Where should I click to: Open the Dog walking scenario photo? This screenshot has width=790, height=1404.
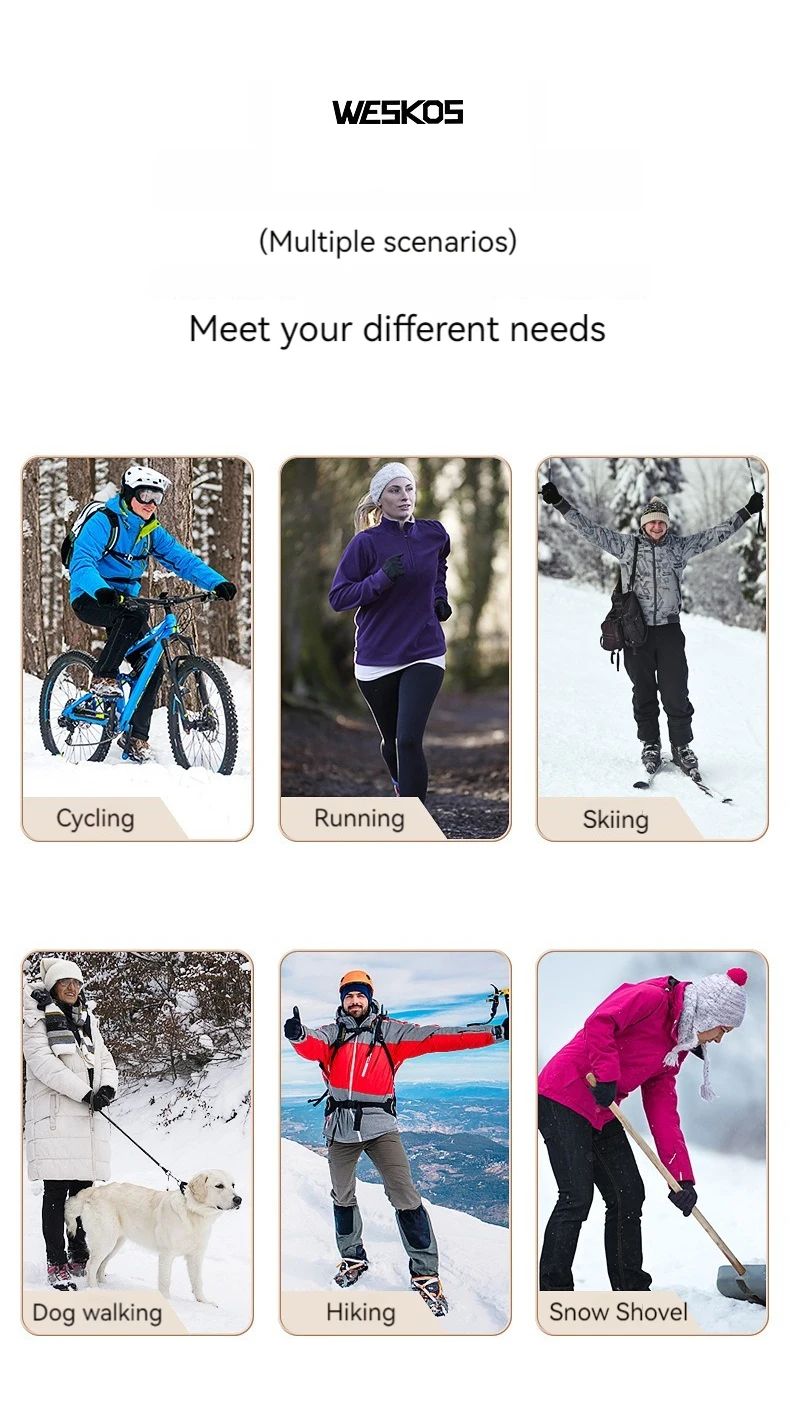(137, 1142)
